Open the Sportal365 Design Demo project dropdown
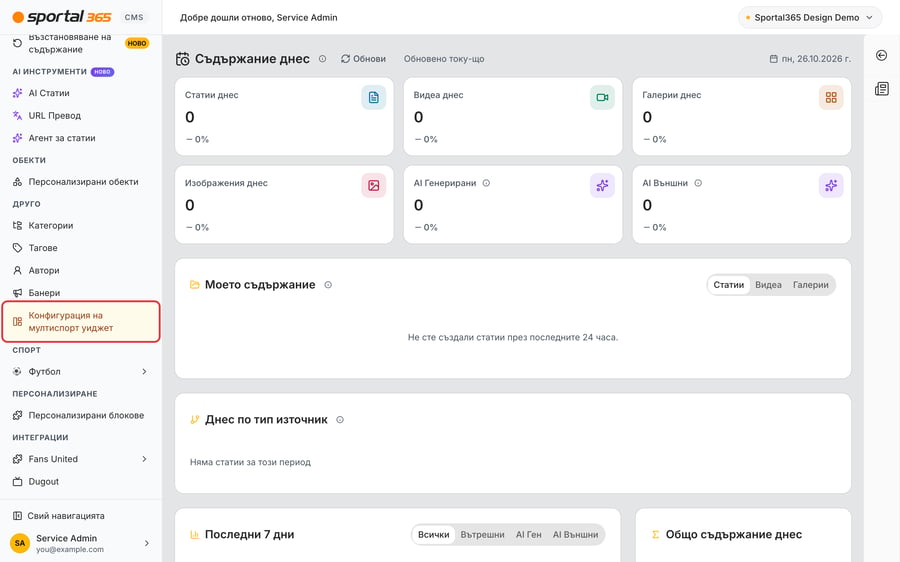Screen dimensions: 900x562 pyautogui.click(x=810, y=17)
